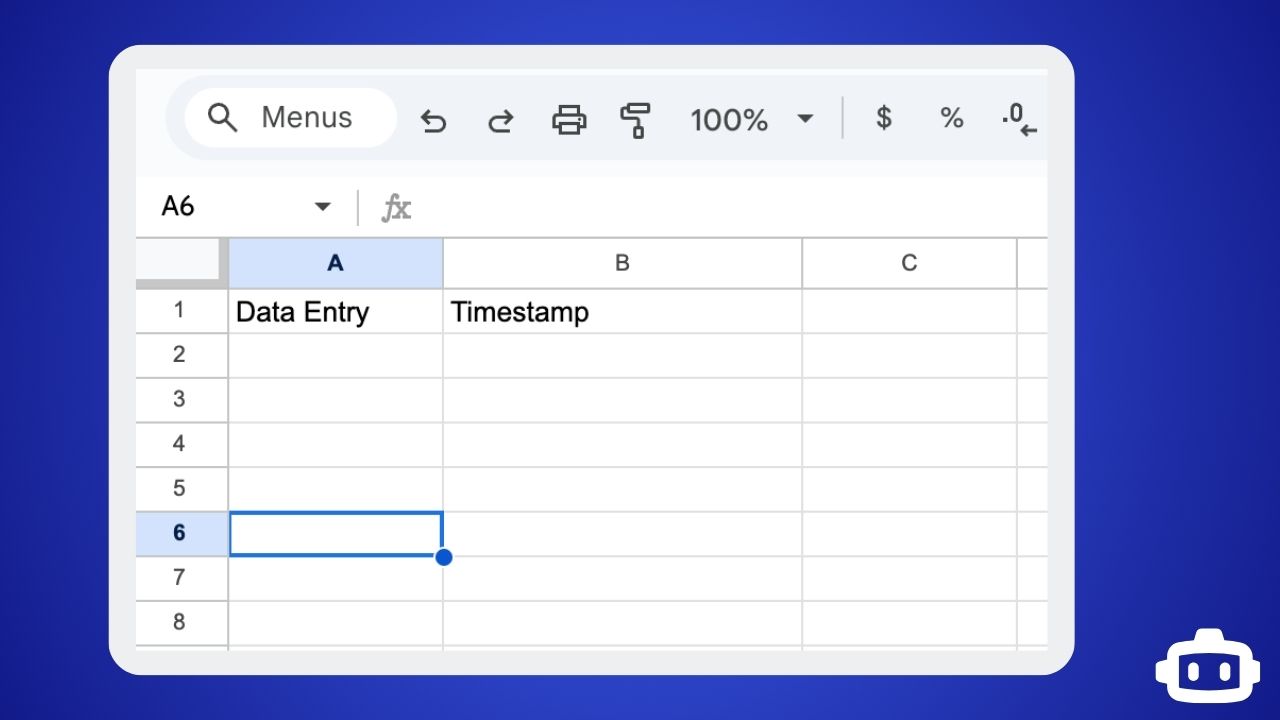
Task: Click the decrease decimal places icon
Action: tap(1018, 119)
